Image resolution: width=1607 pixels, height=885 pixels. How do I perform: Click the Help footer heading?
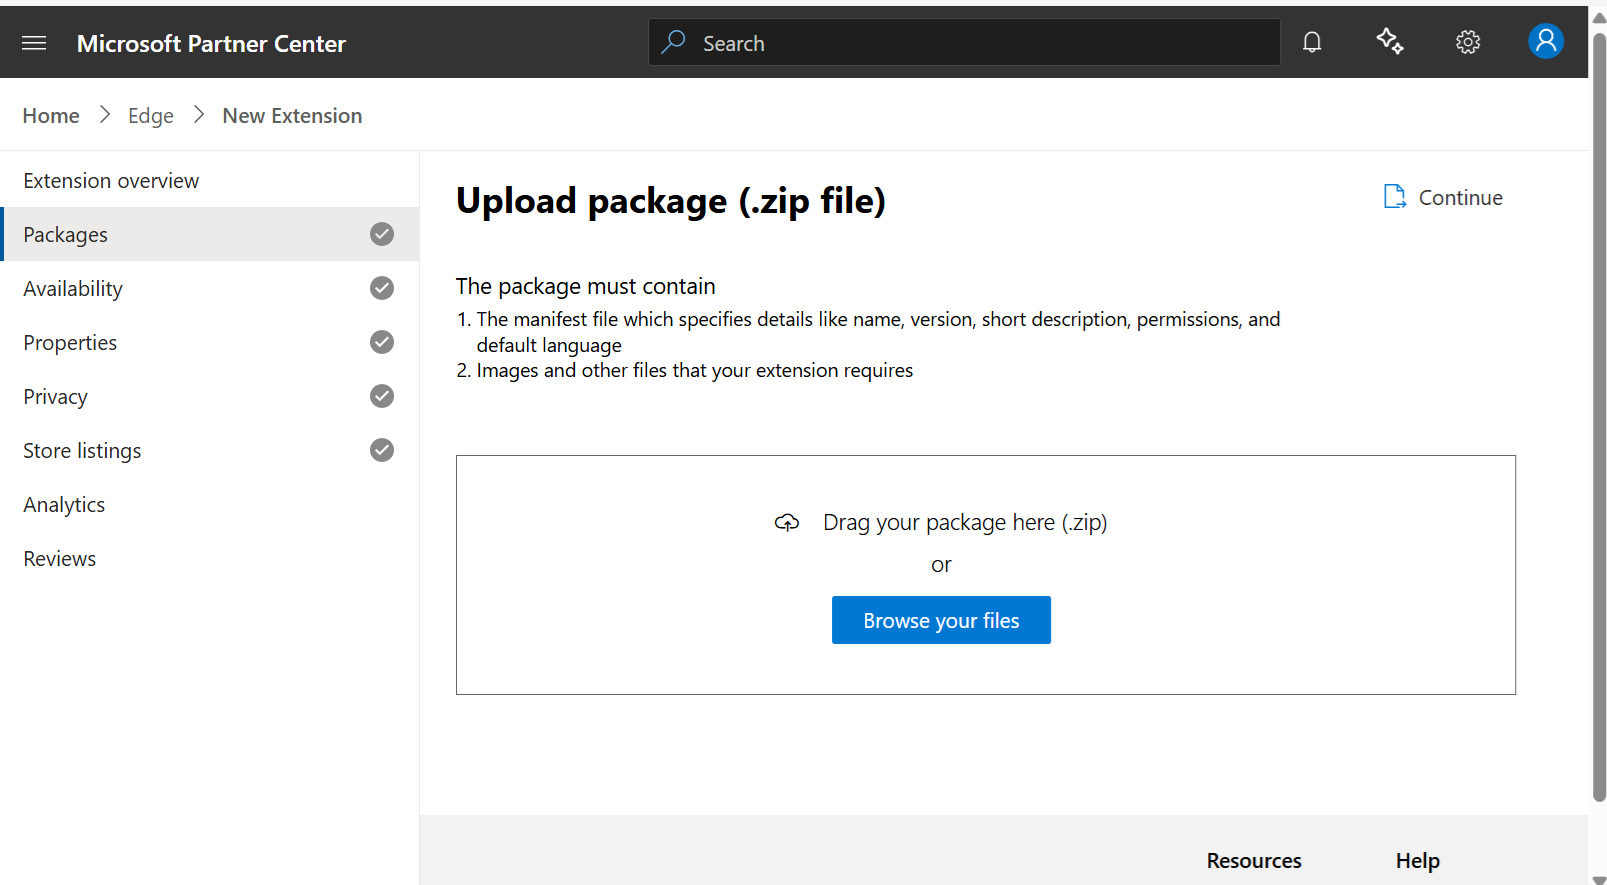(x=1418, y=861)
